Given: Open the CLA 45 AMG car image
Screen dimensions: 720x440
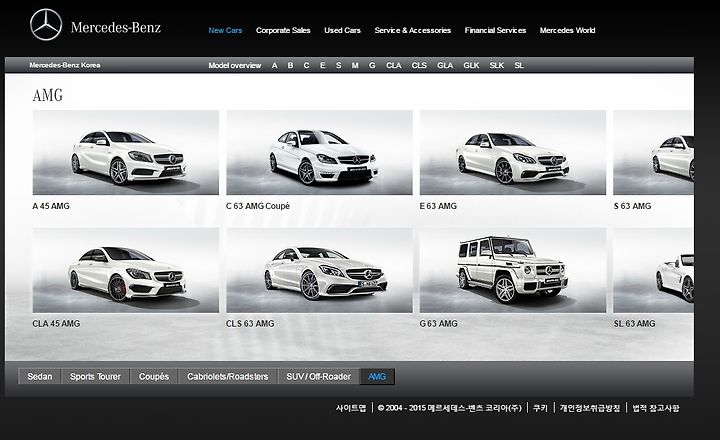Looking at the screenshot, I should tap(126, 271).
